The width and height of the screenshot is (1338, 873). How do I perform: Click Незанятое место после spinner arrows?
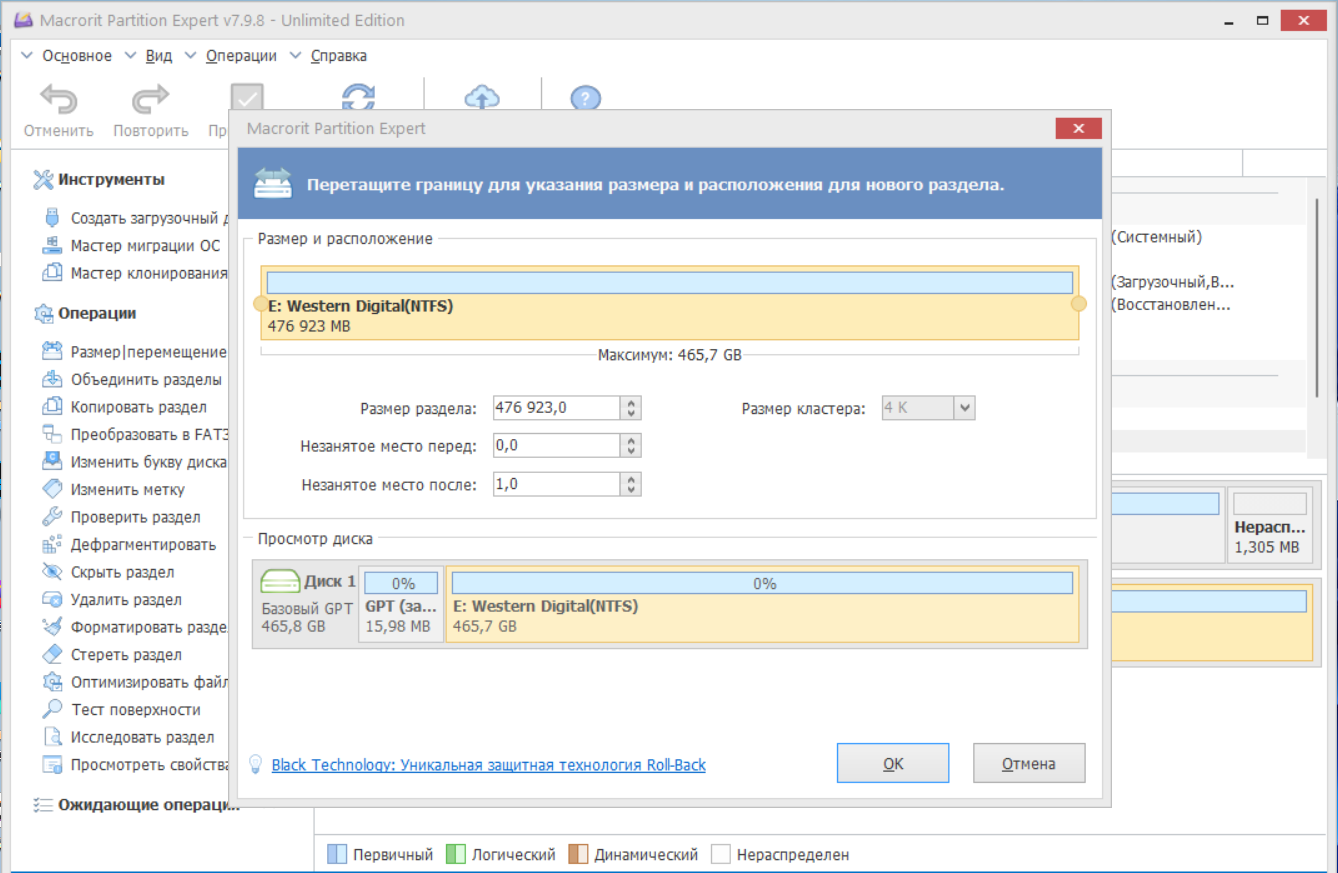coord(631,484)
